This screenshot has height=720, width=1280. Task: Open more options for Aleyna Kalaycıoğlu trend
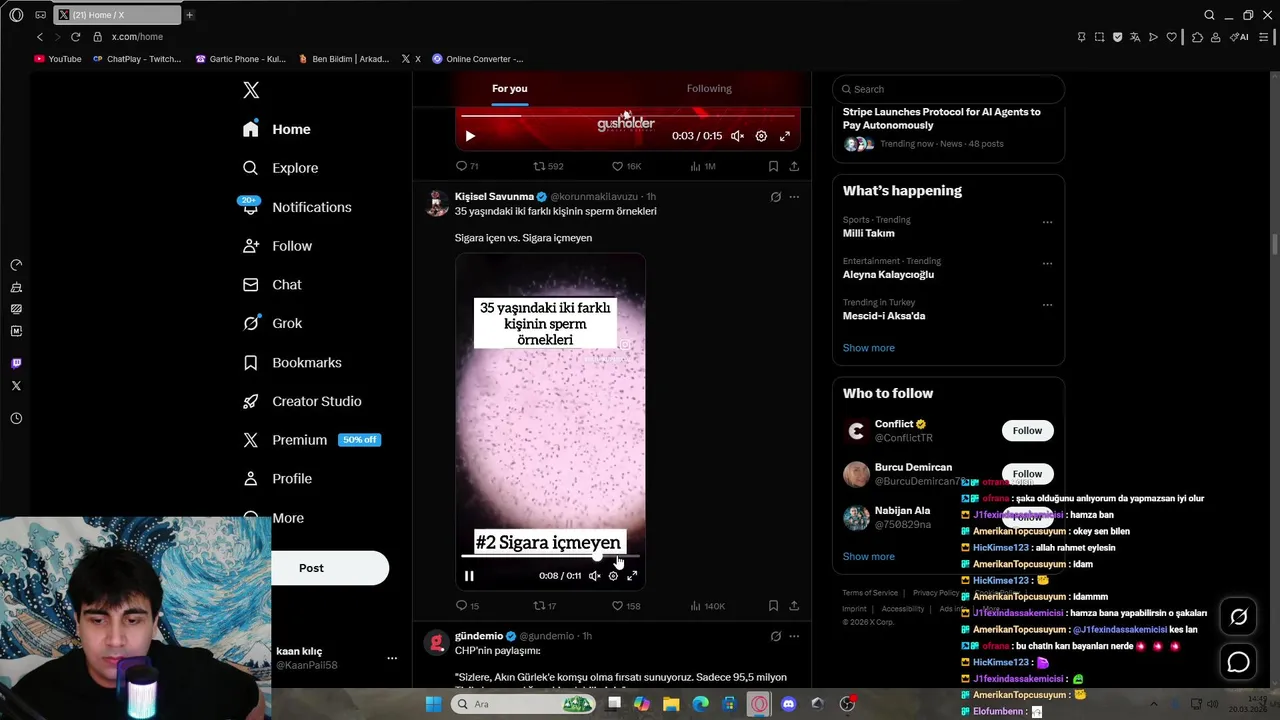(1047, 264)
